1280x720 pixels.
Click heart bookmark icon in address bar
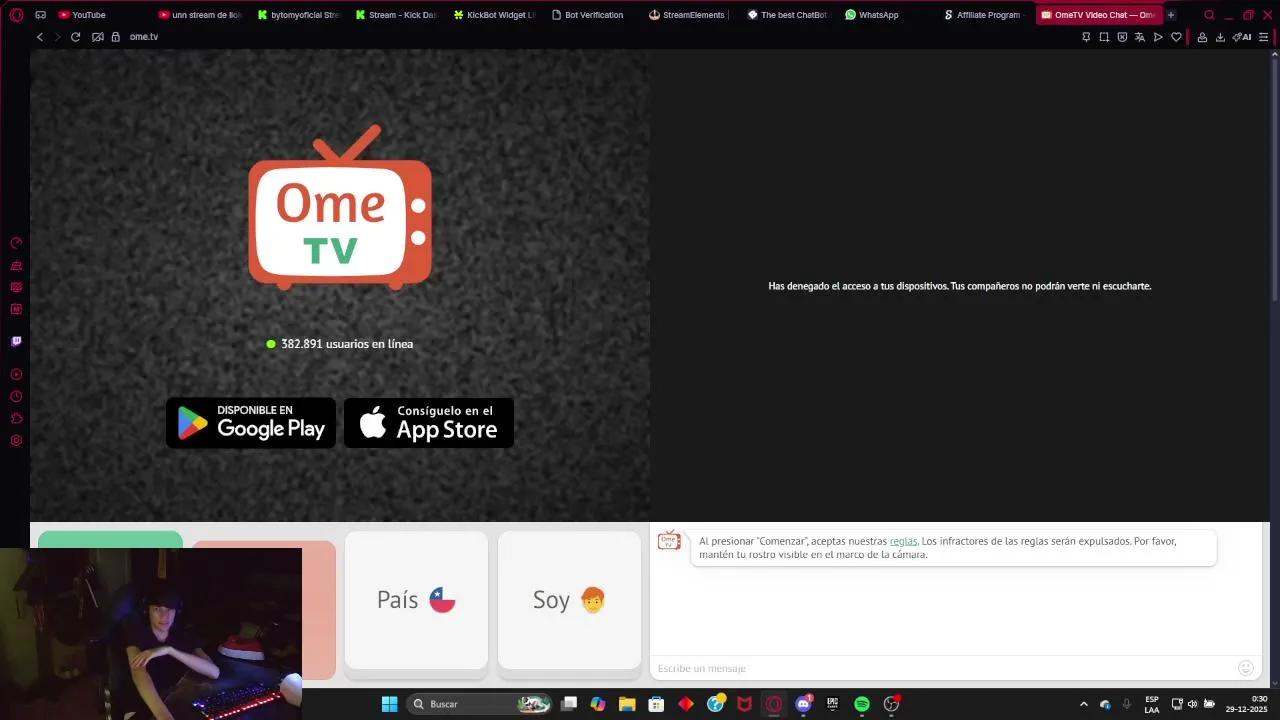pos(1176,37)
